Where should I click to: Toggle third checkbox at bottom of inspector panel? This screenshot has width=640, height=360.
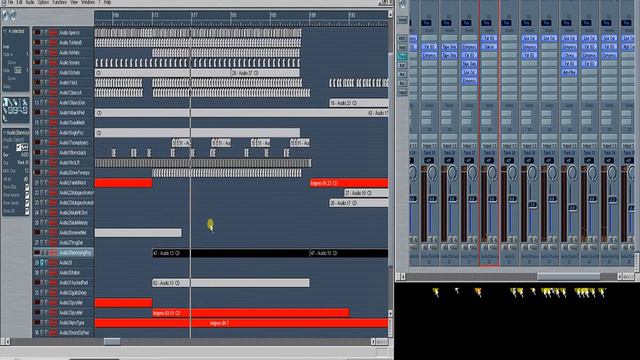[27, 203]
